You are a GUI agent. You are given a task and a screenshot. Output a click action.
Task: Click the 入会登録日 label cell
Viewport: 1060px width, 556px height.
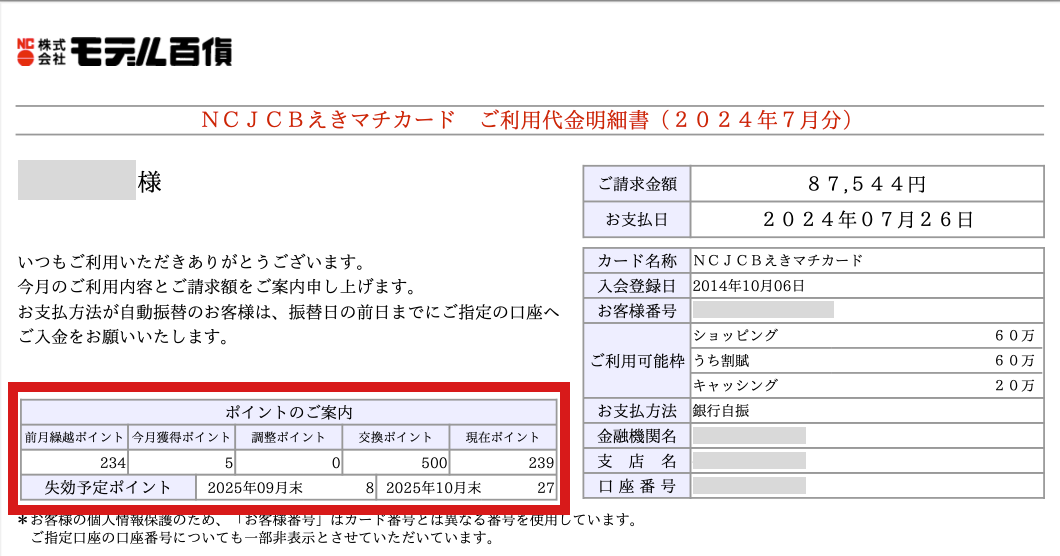coord(637,285)
